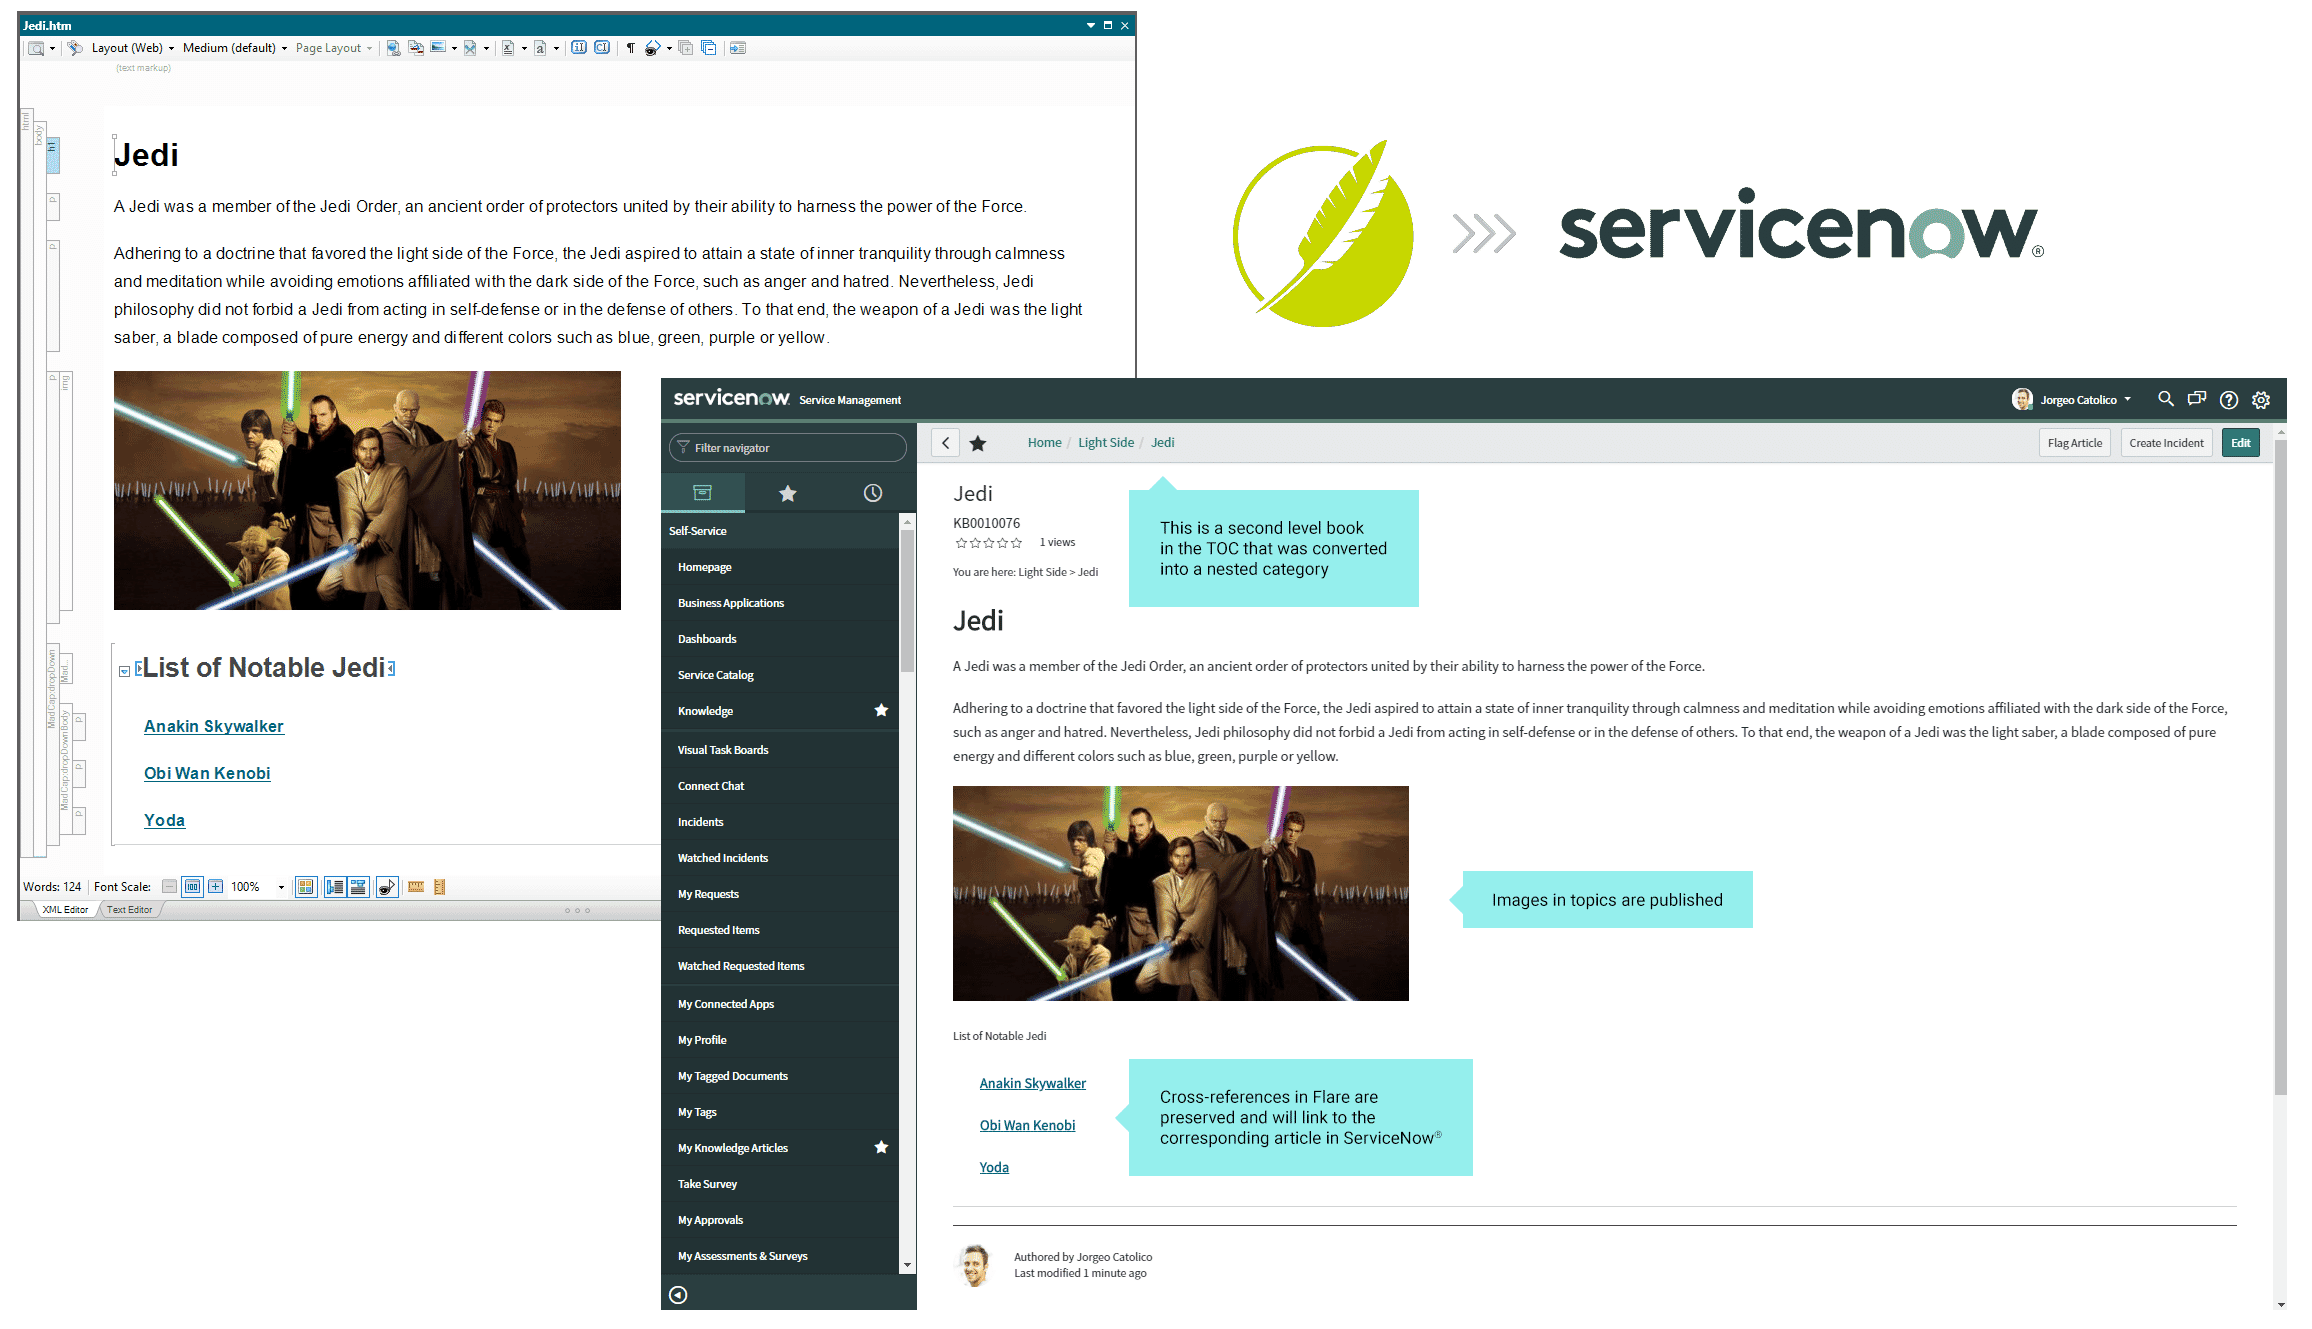Open the Jorgeo Catolico user menu
The width and height of the screenshot is (2312, 1329).
(x=2072, y=400)
